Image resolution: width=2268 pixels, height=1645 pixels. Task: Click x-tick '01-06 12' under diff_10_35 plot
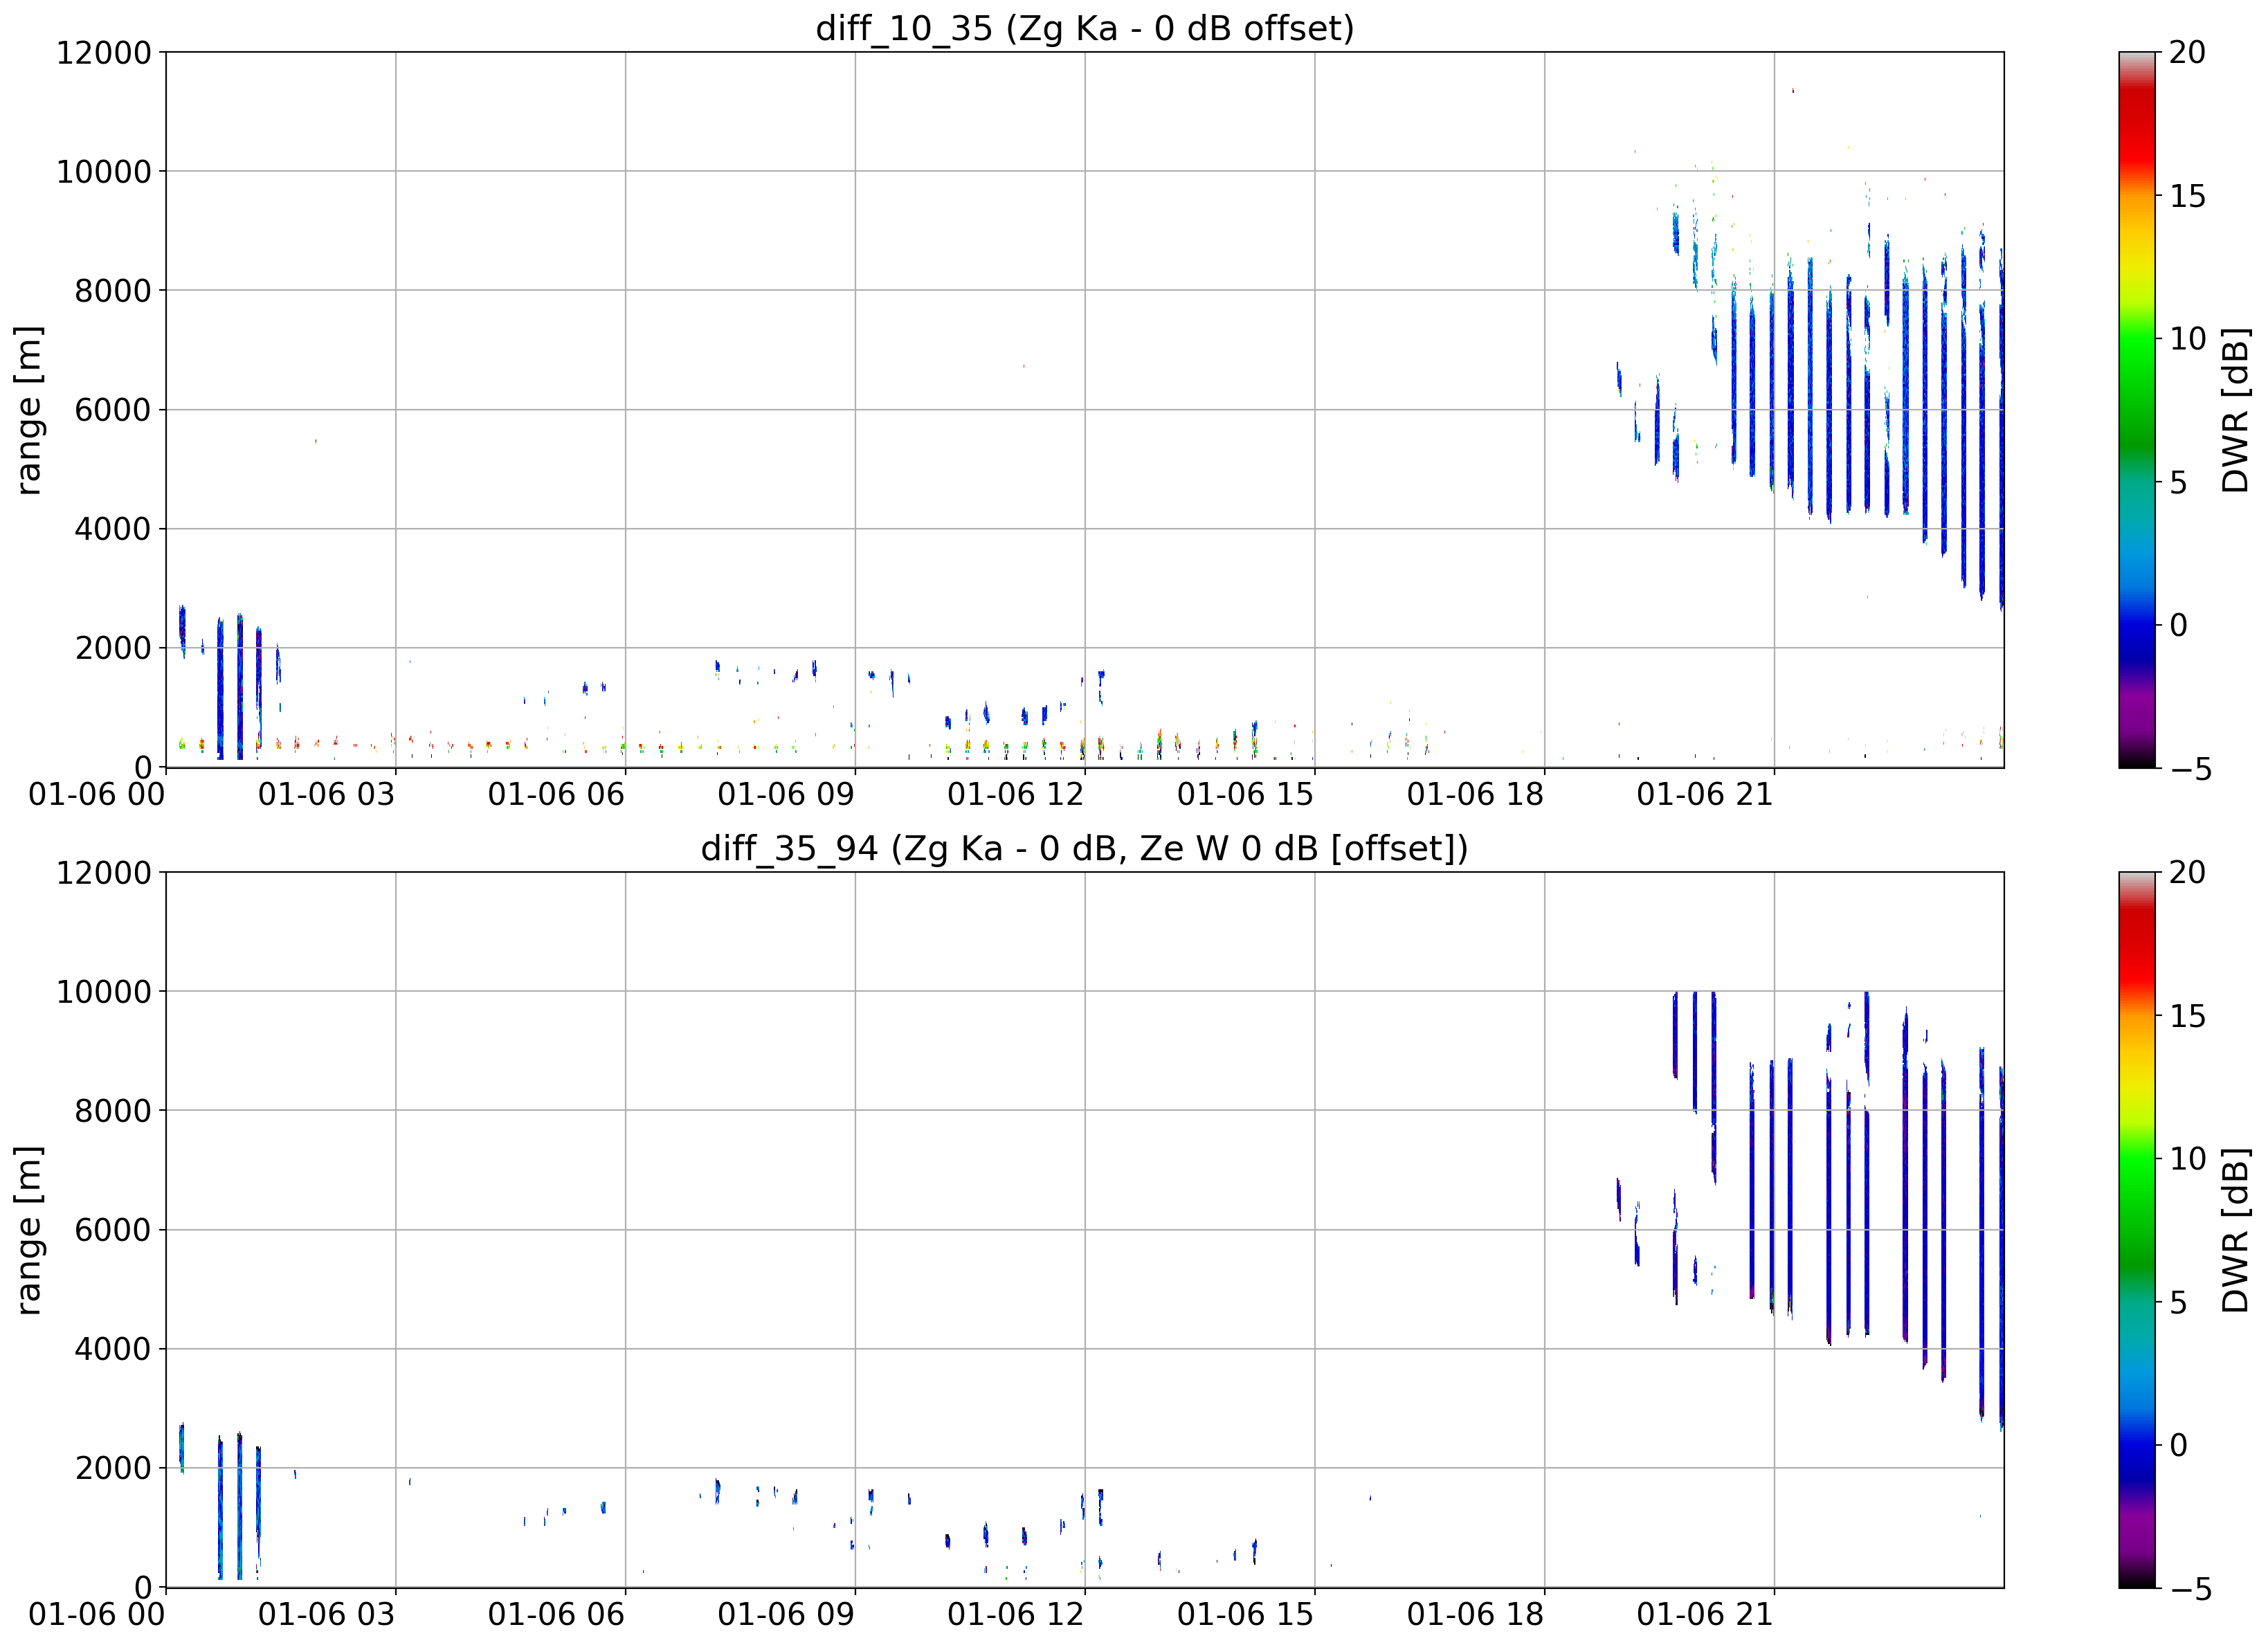[1016, 795]
